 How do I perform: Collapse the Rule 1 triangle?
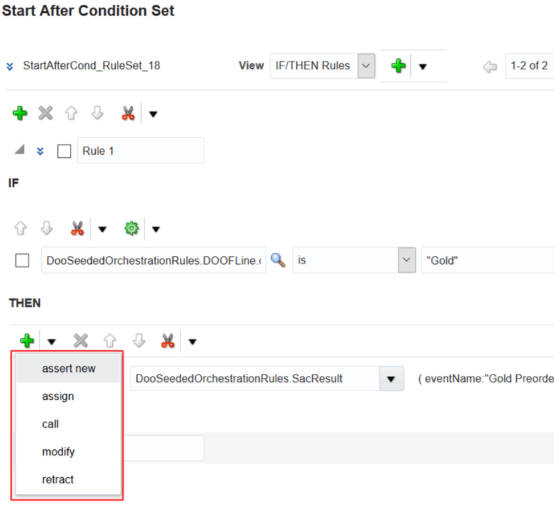click(x=19, y=149)
